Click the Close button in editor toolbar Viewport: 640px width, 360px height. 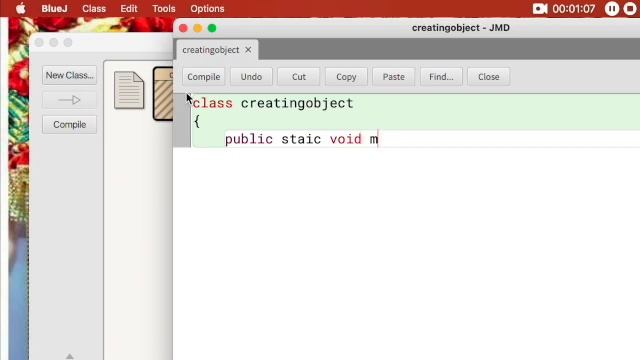coord(489,77)
